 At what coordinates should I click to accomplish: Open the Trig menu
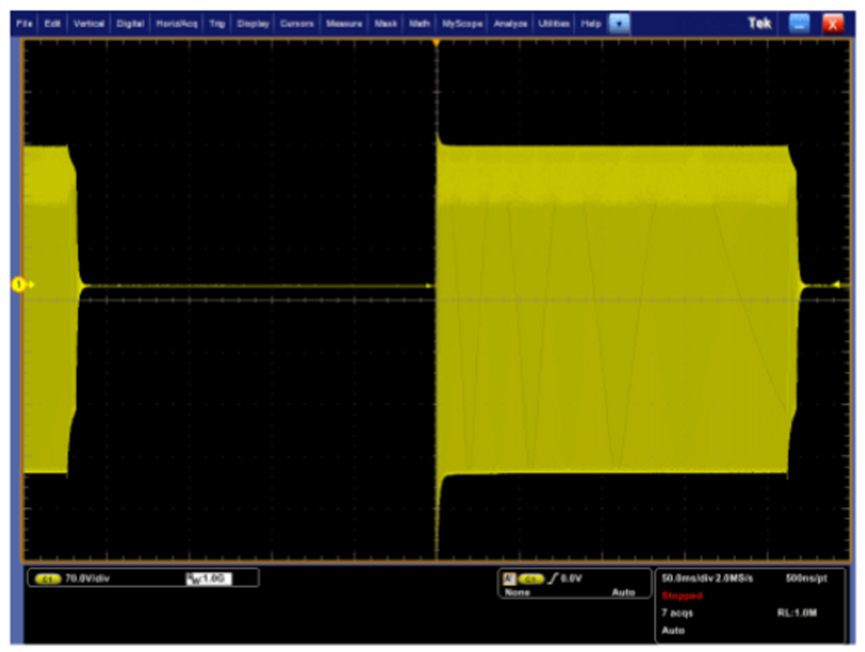click(217, 23)
